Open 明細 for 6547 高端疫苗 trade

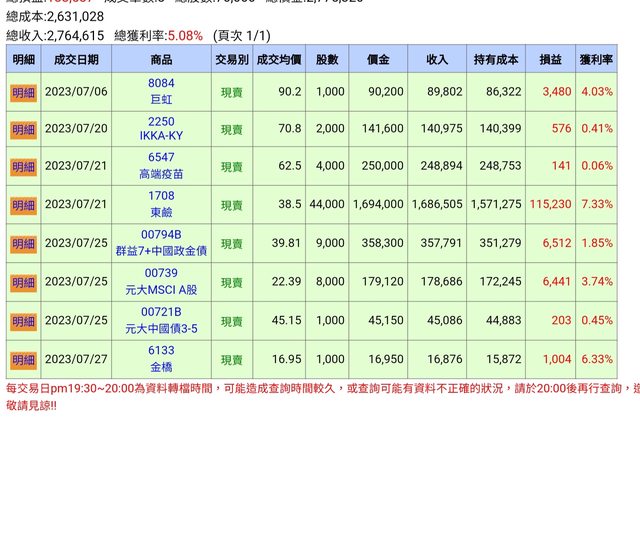click(23, 166)
